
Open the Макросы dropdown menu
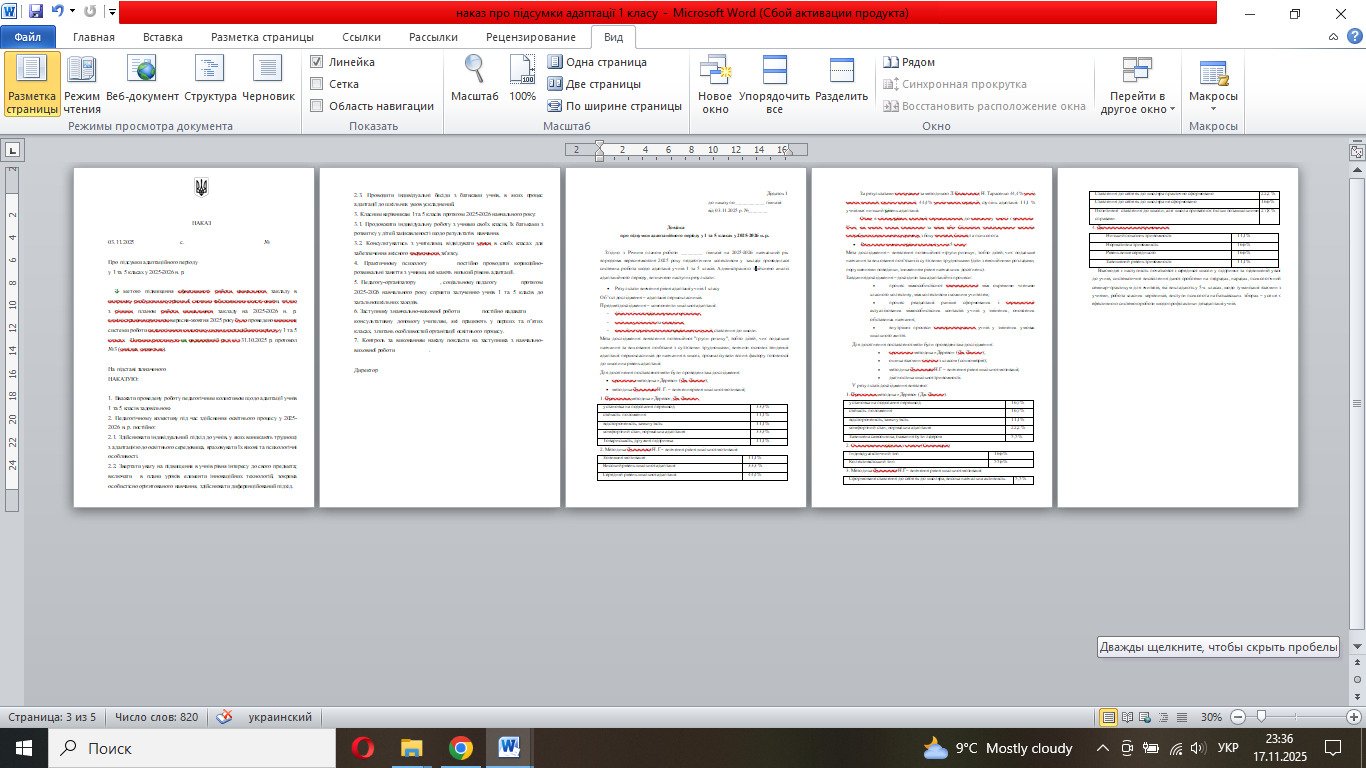1213,85
